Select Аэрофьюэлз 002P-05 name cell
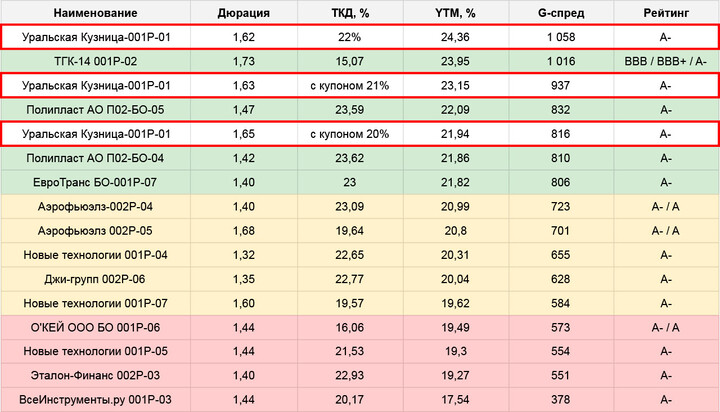This screenshot has width=720, height=412. tap(95, 231)
